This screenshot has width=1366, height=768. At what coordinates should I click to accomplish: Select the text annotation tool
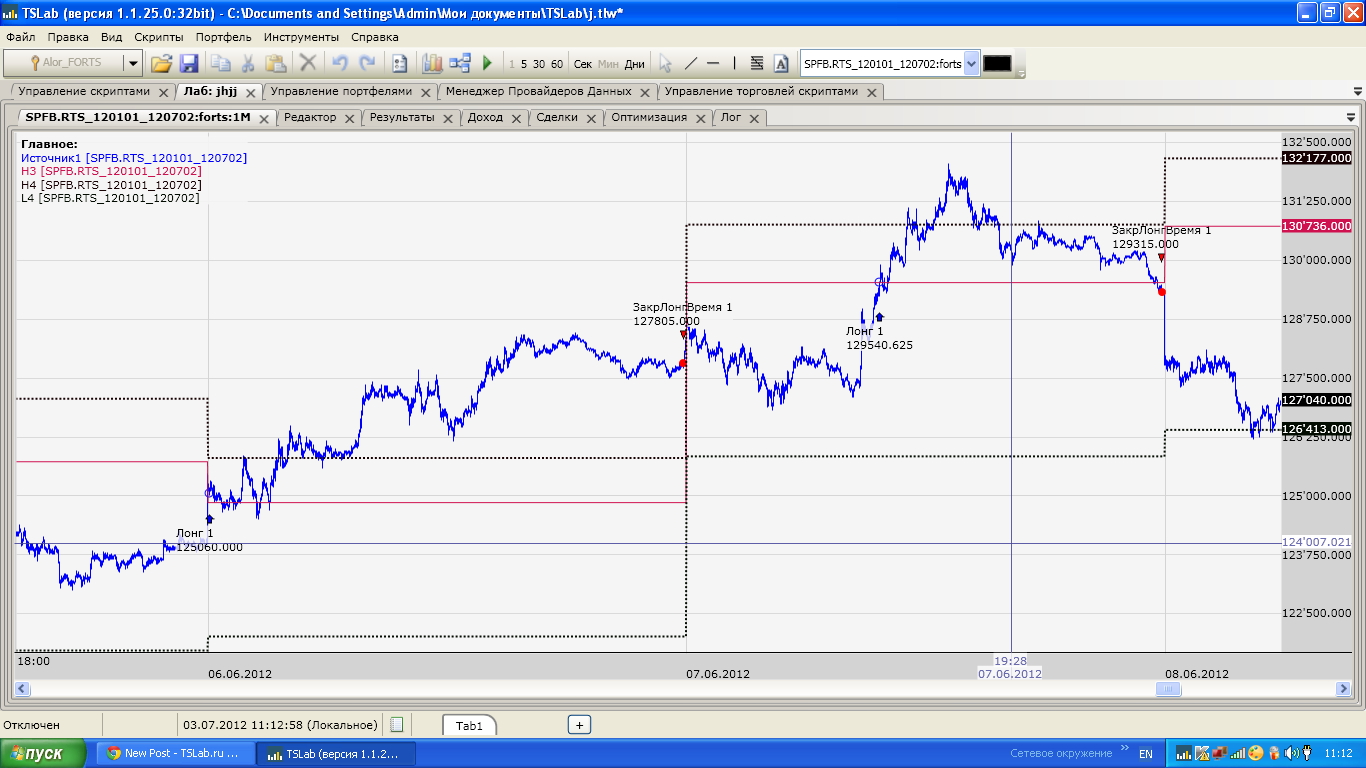click(781, 63)
